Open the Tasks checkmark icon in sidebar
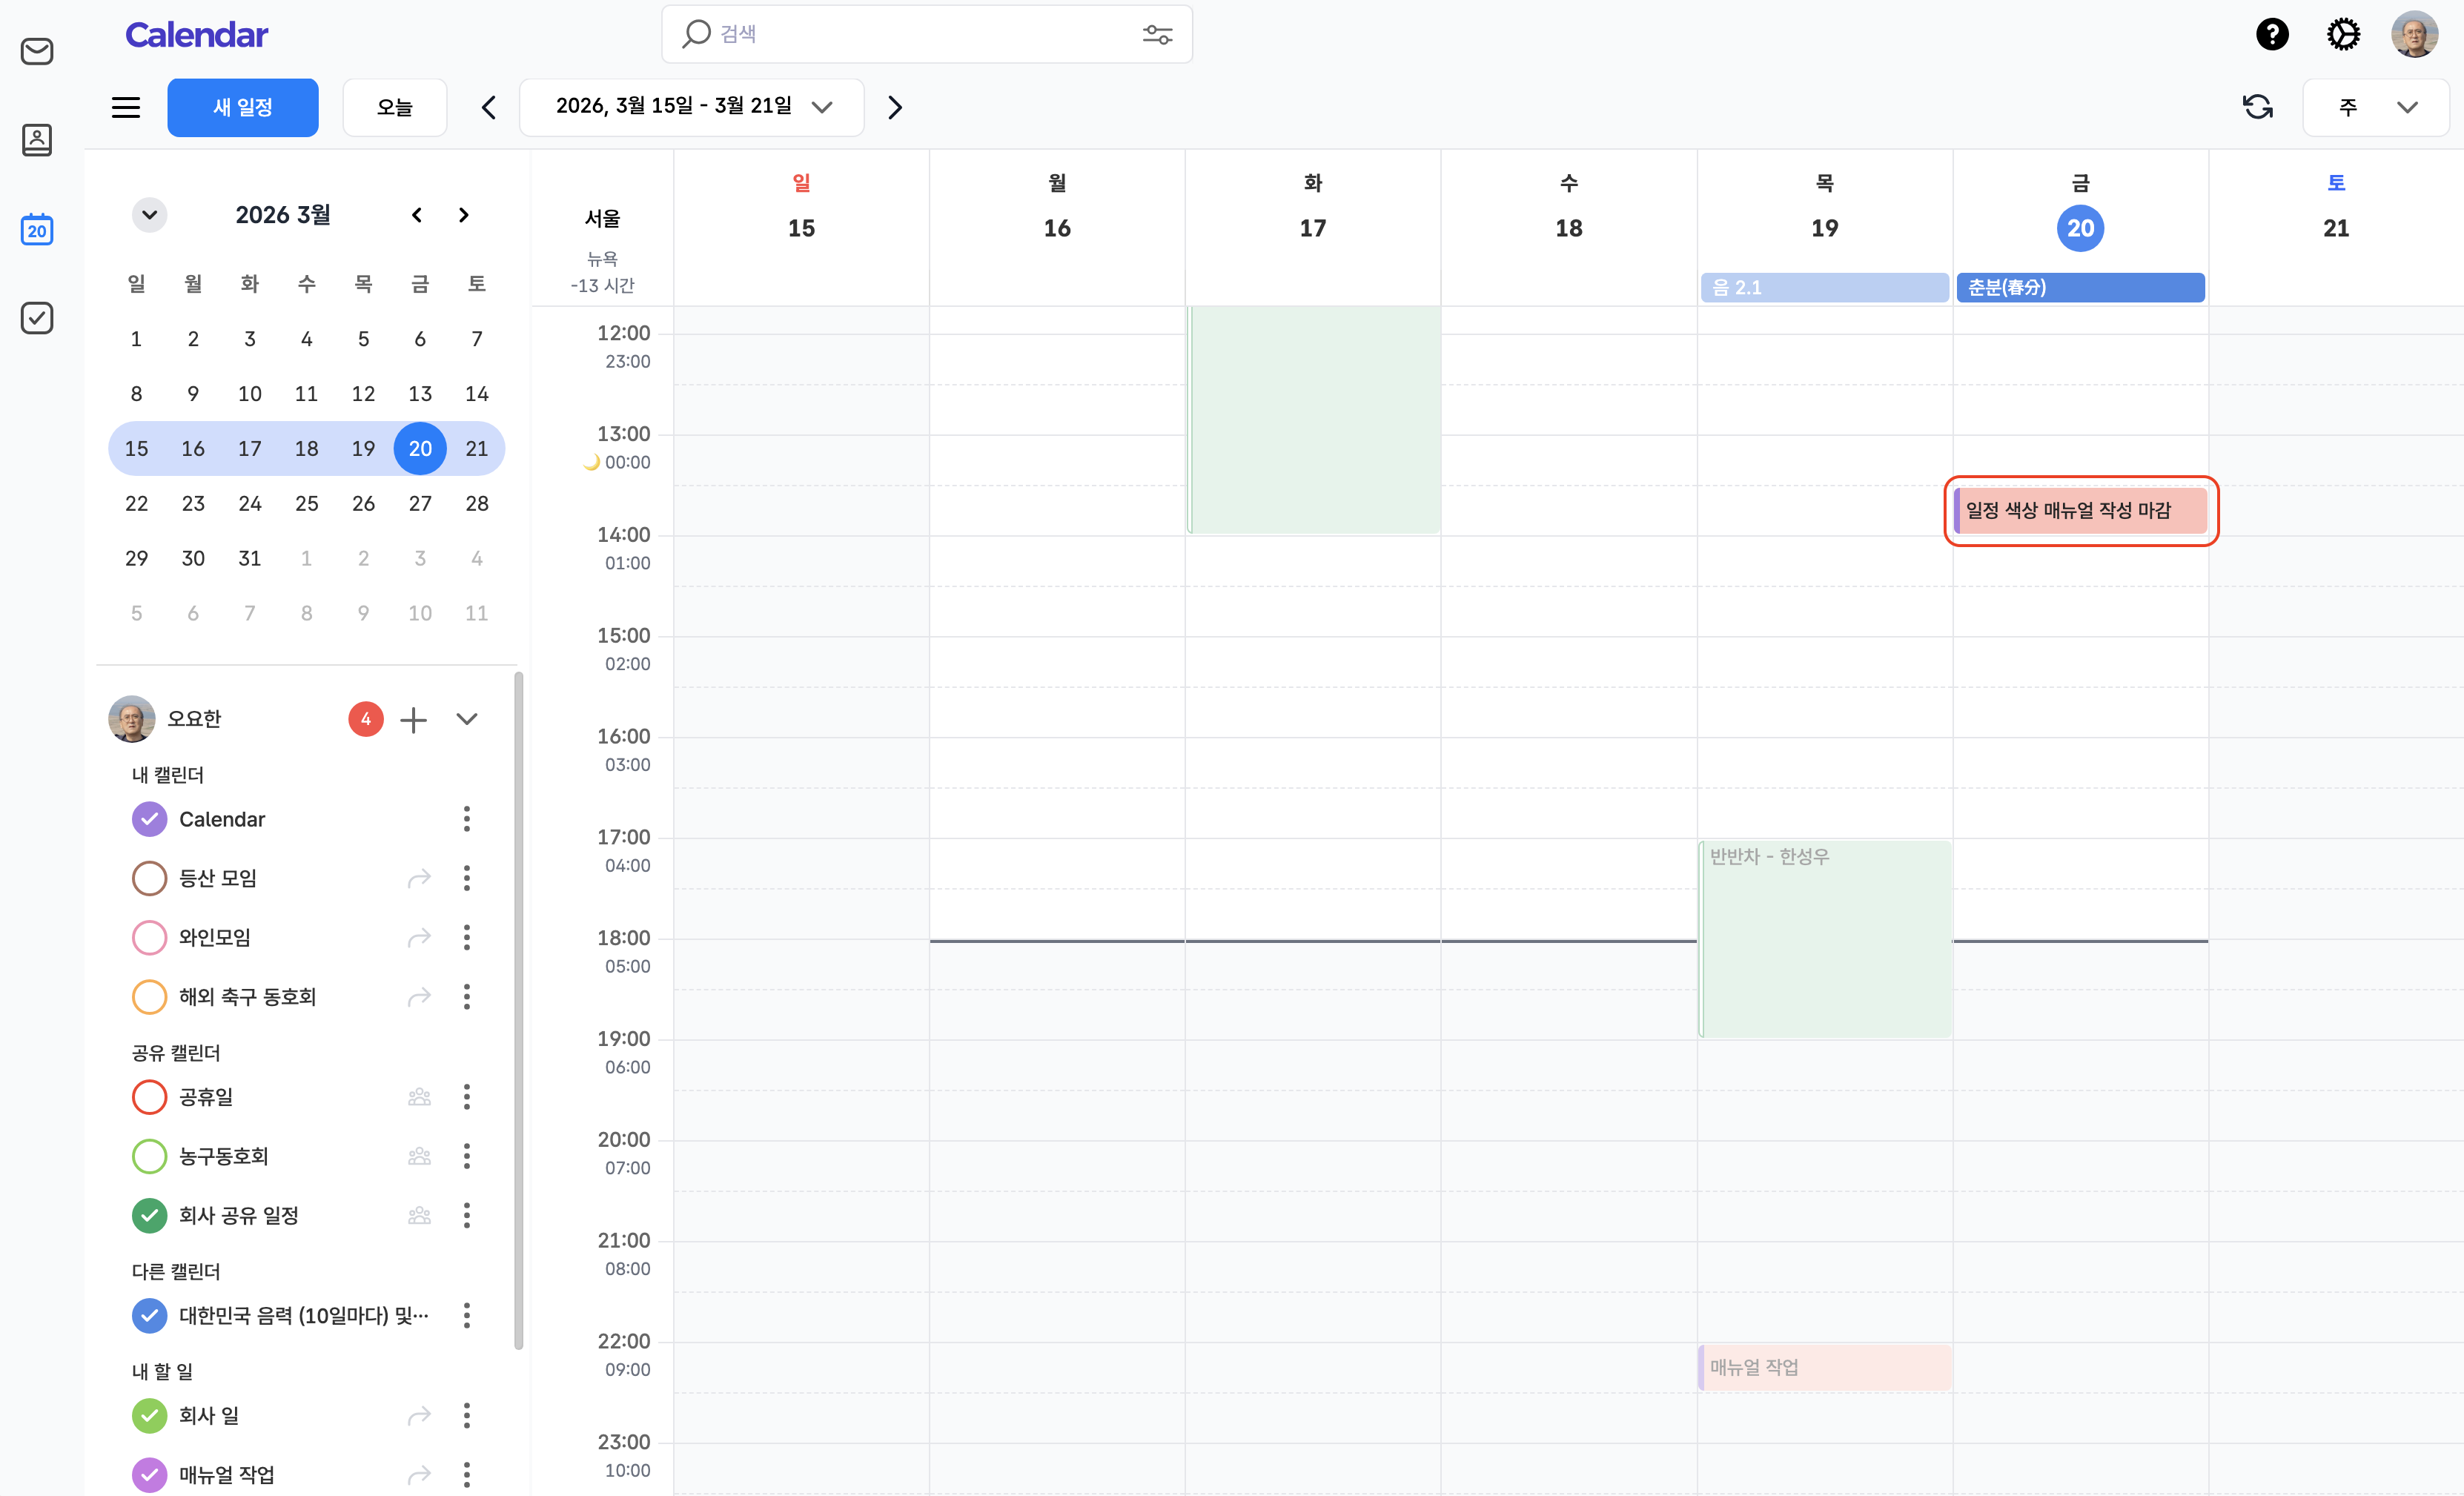This screenshot has height=1496, width=2464. [37, 318]
